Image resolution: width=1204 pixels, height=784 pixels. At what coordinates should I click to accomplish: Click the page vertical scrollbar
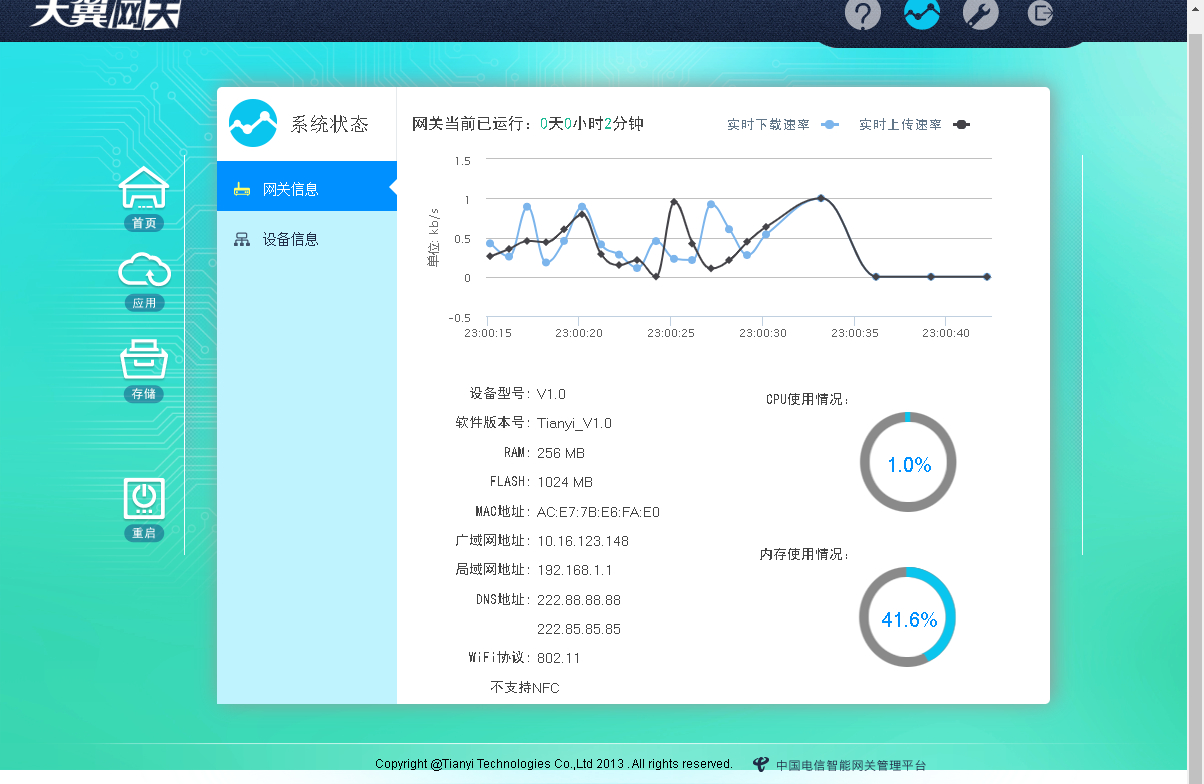[x=1195, y=392]
